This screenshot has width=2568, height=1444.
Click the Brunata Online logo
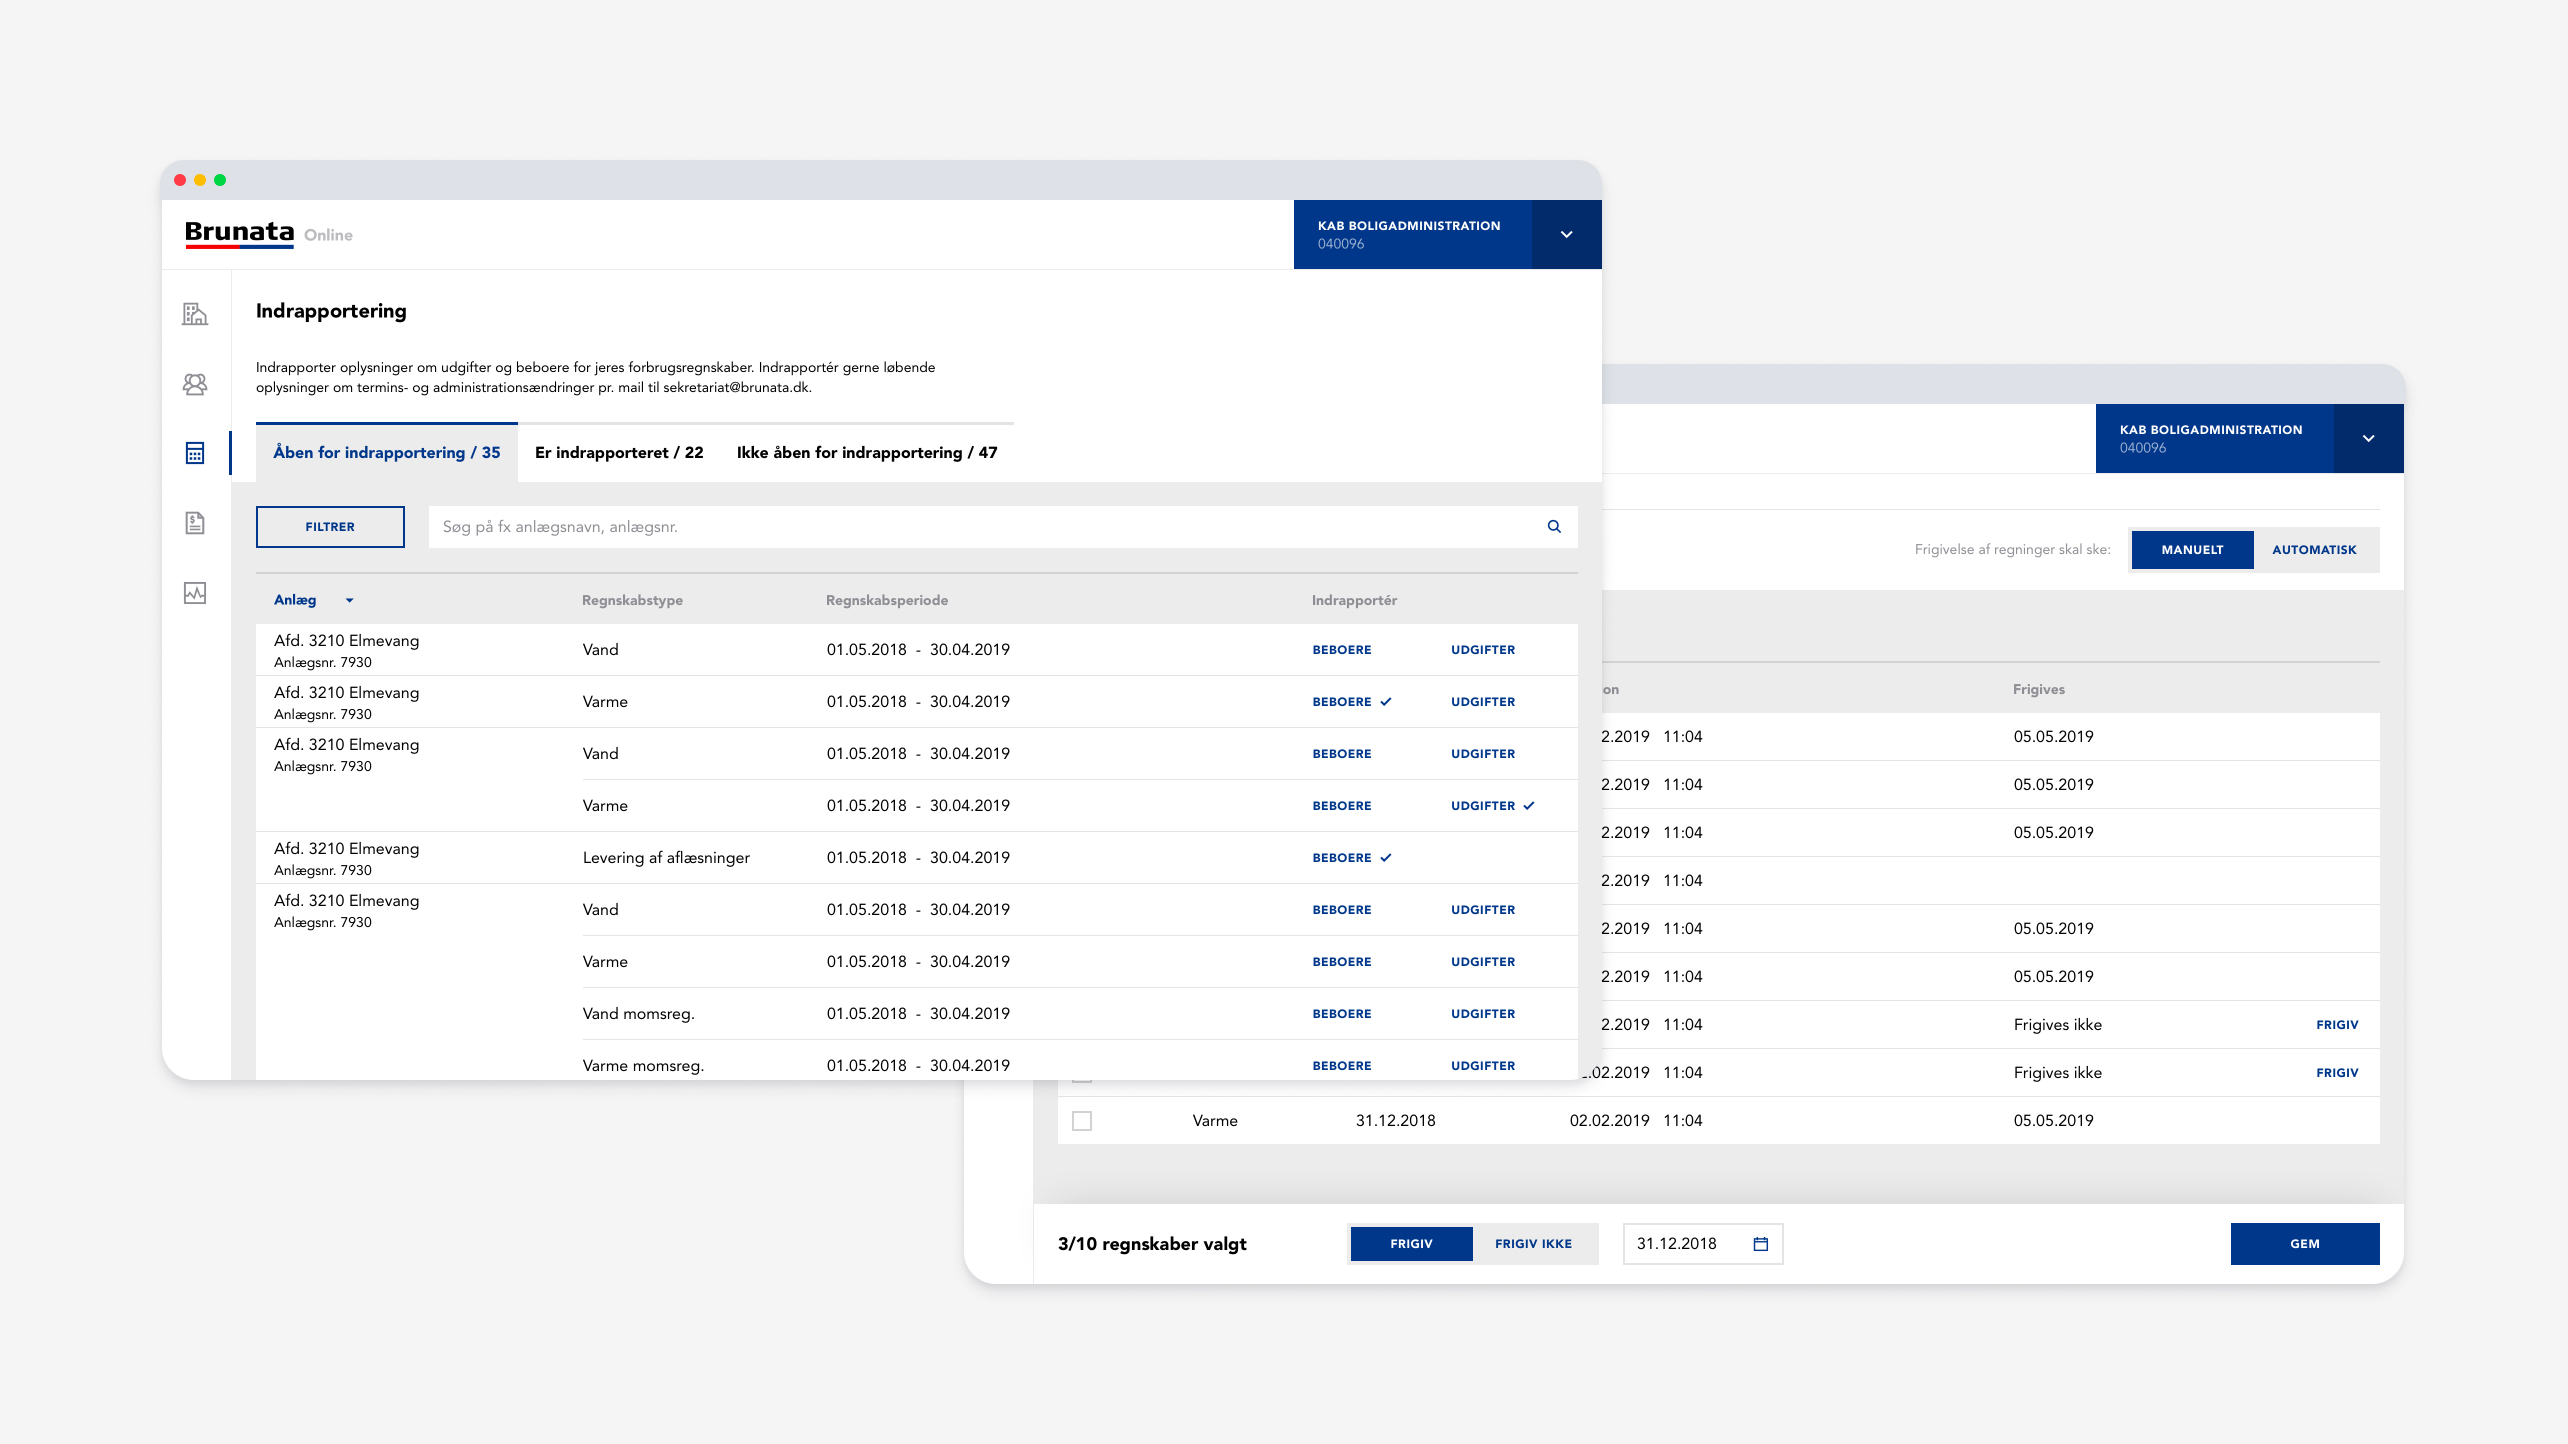(268, 234)
